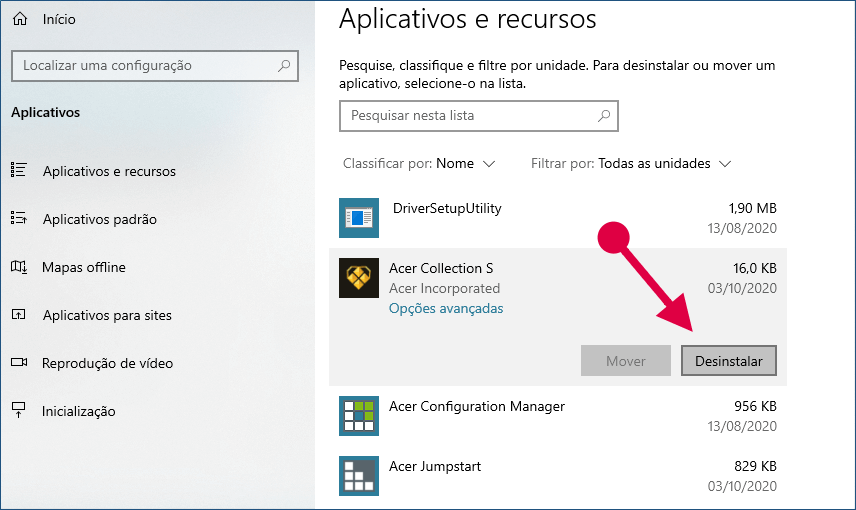Click the 956 KB size value
Image resolution: width=856 pixels, height=510 pixels.
click(x=755, y=406)
